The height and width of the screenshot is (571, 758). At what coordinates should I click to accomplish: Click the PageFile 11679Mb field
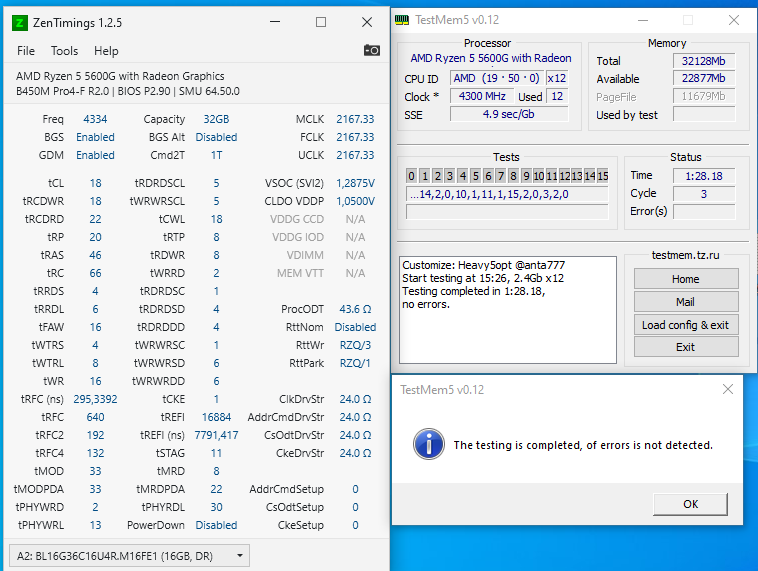(703, 96)
